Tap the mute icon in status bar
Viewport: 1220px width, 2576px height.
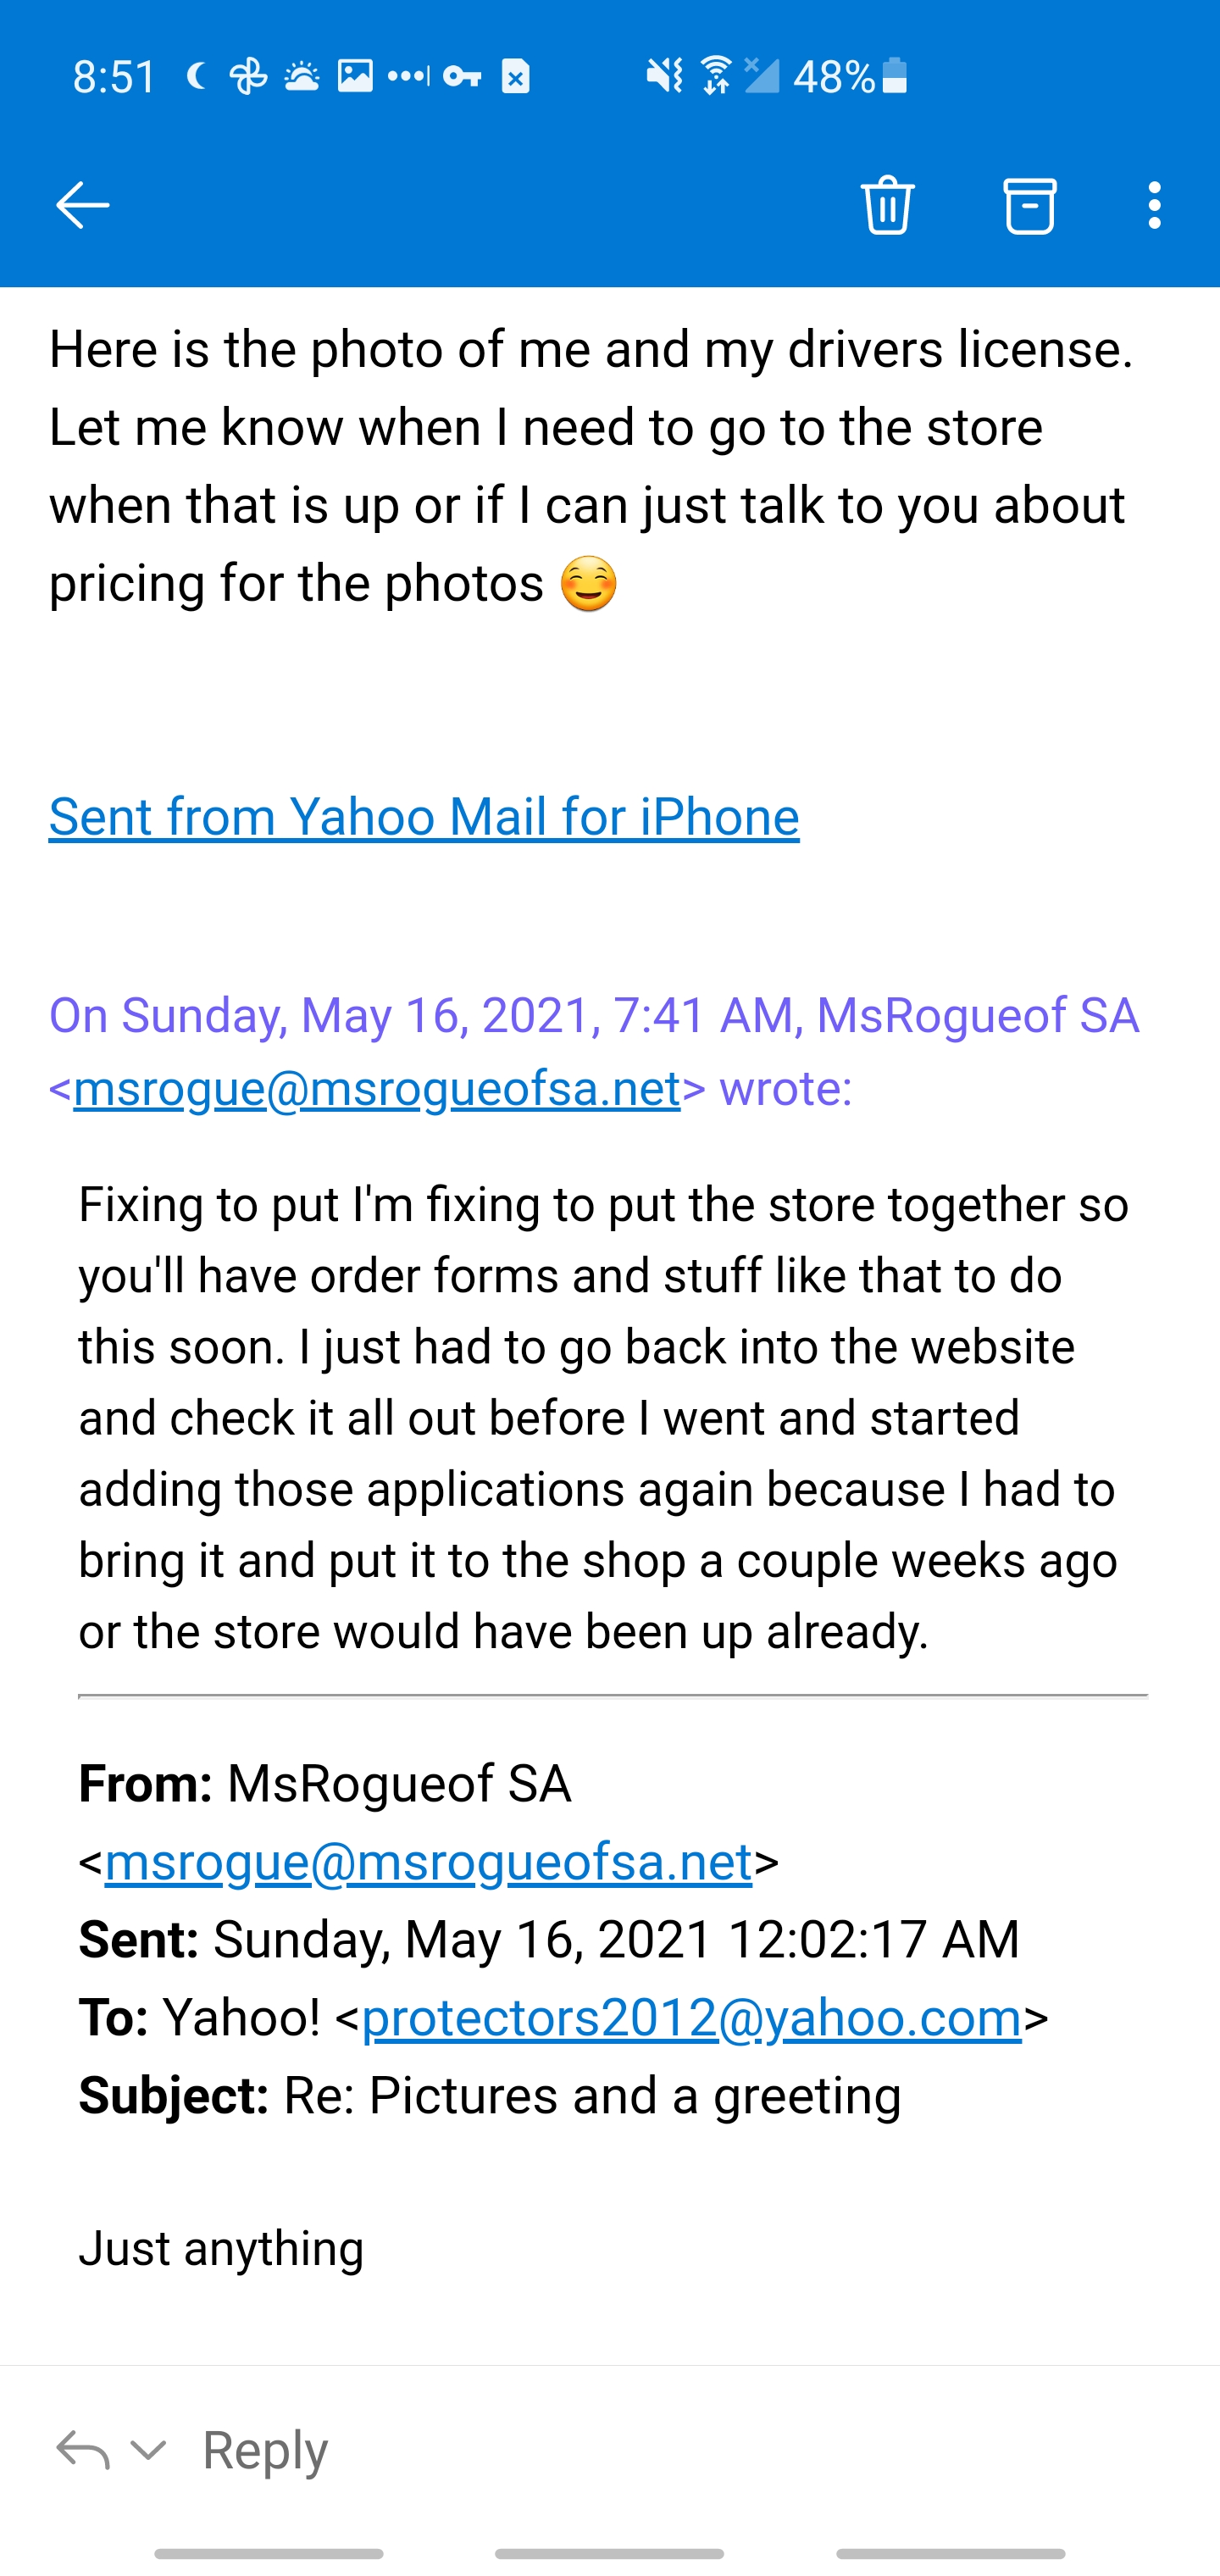pyautogui.click(x=664, y=76)
